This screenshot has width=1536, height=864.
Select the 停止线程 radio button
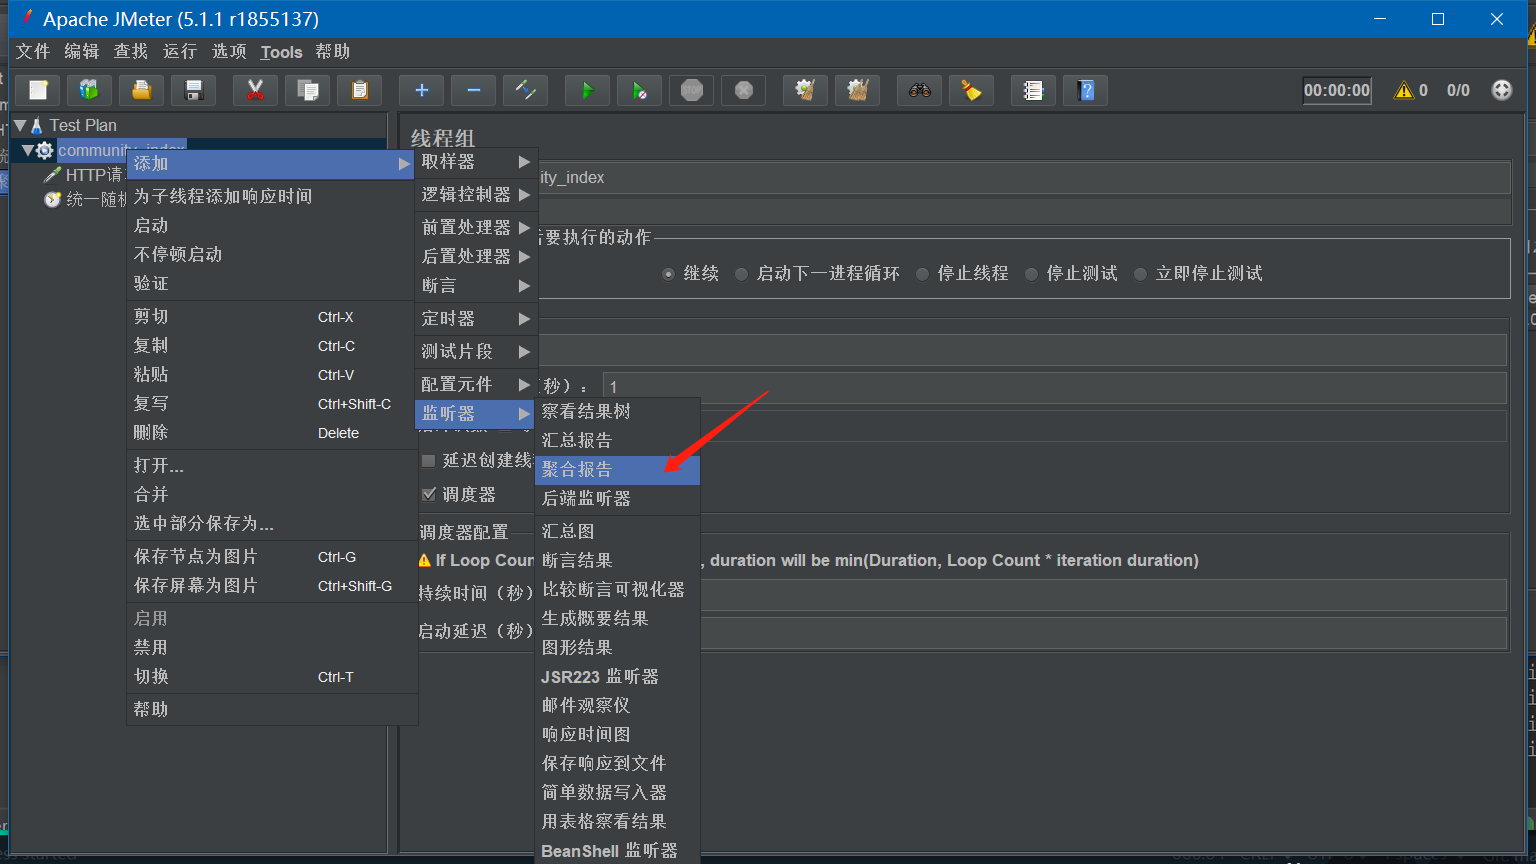[x=922, y=274]
